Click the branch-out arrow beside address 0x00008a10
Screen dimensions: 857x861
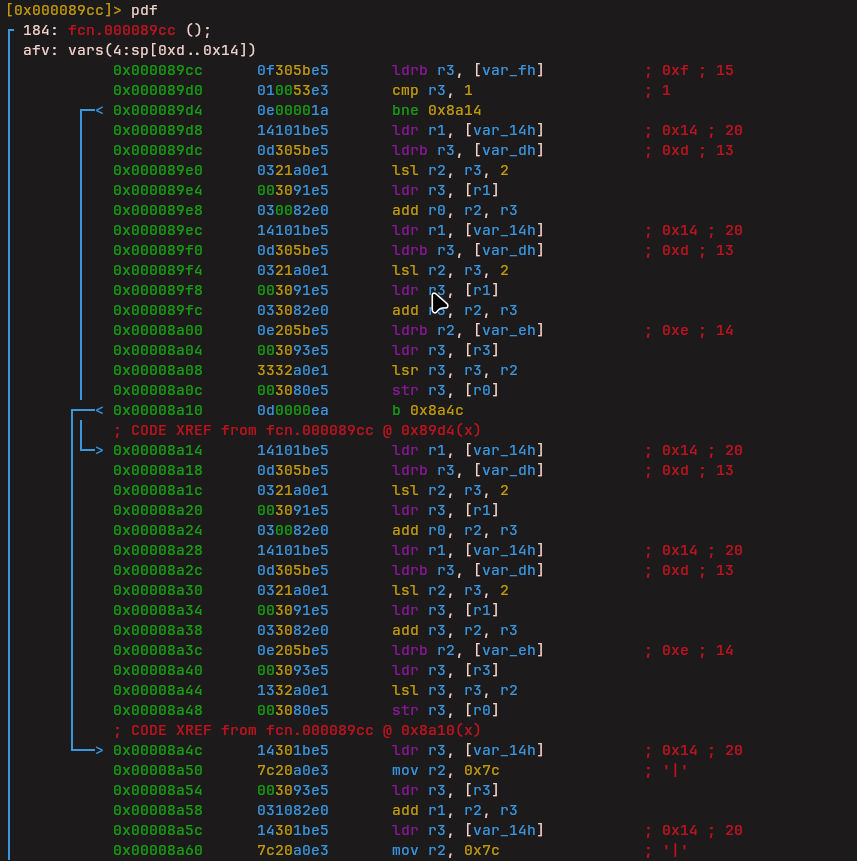click(97, 411)
